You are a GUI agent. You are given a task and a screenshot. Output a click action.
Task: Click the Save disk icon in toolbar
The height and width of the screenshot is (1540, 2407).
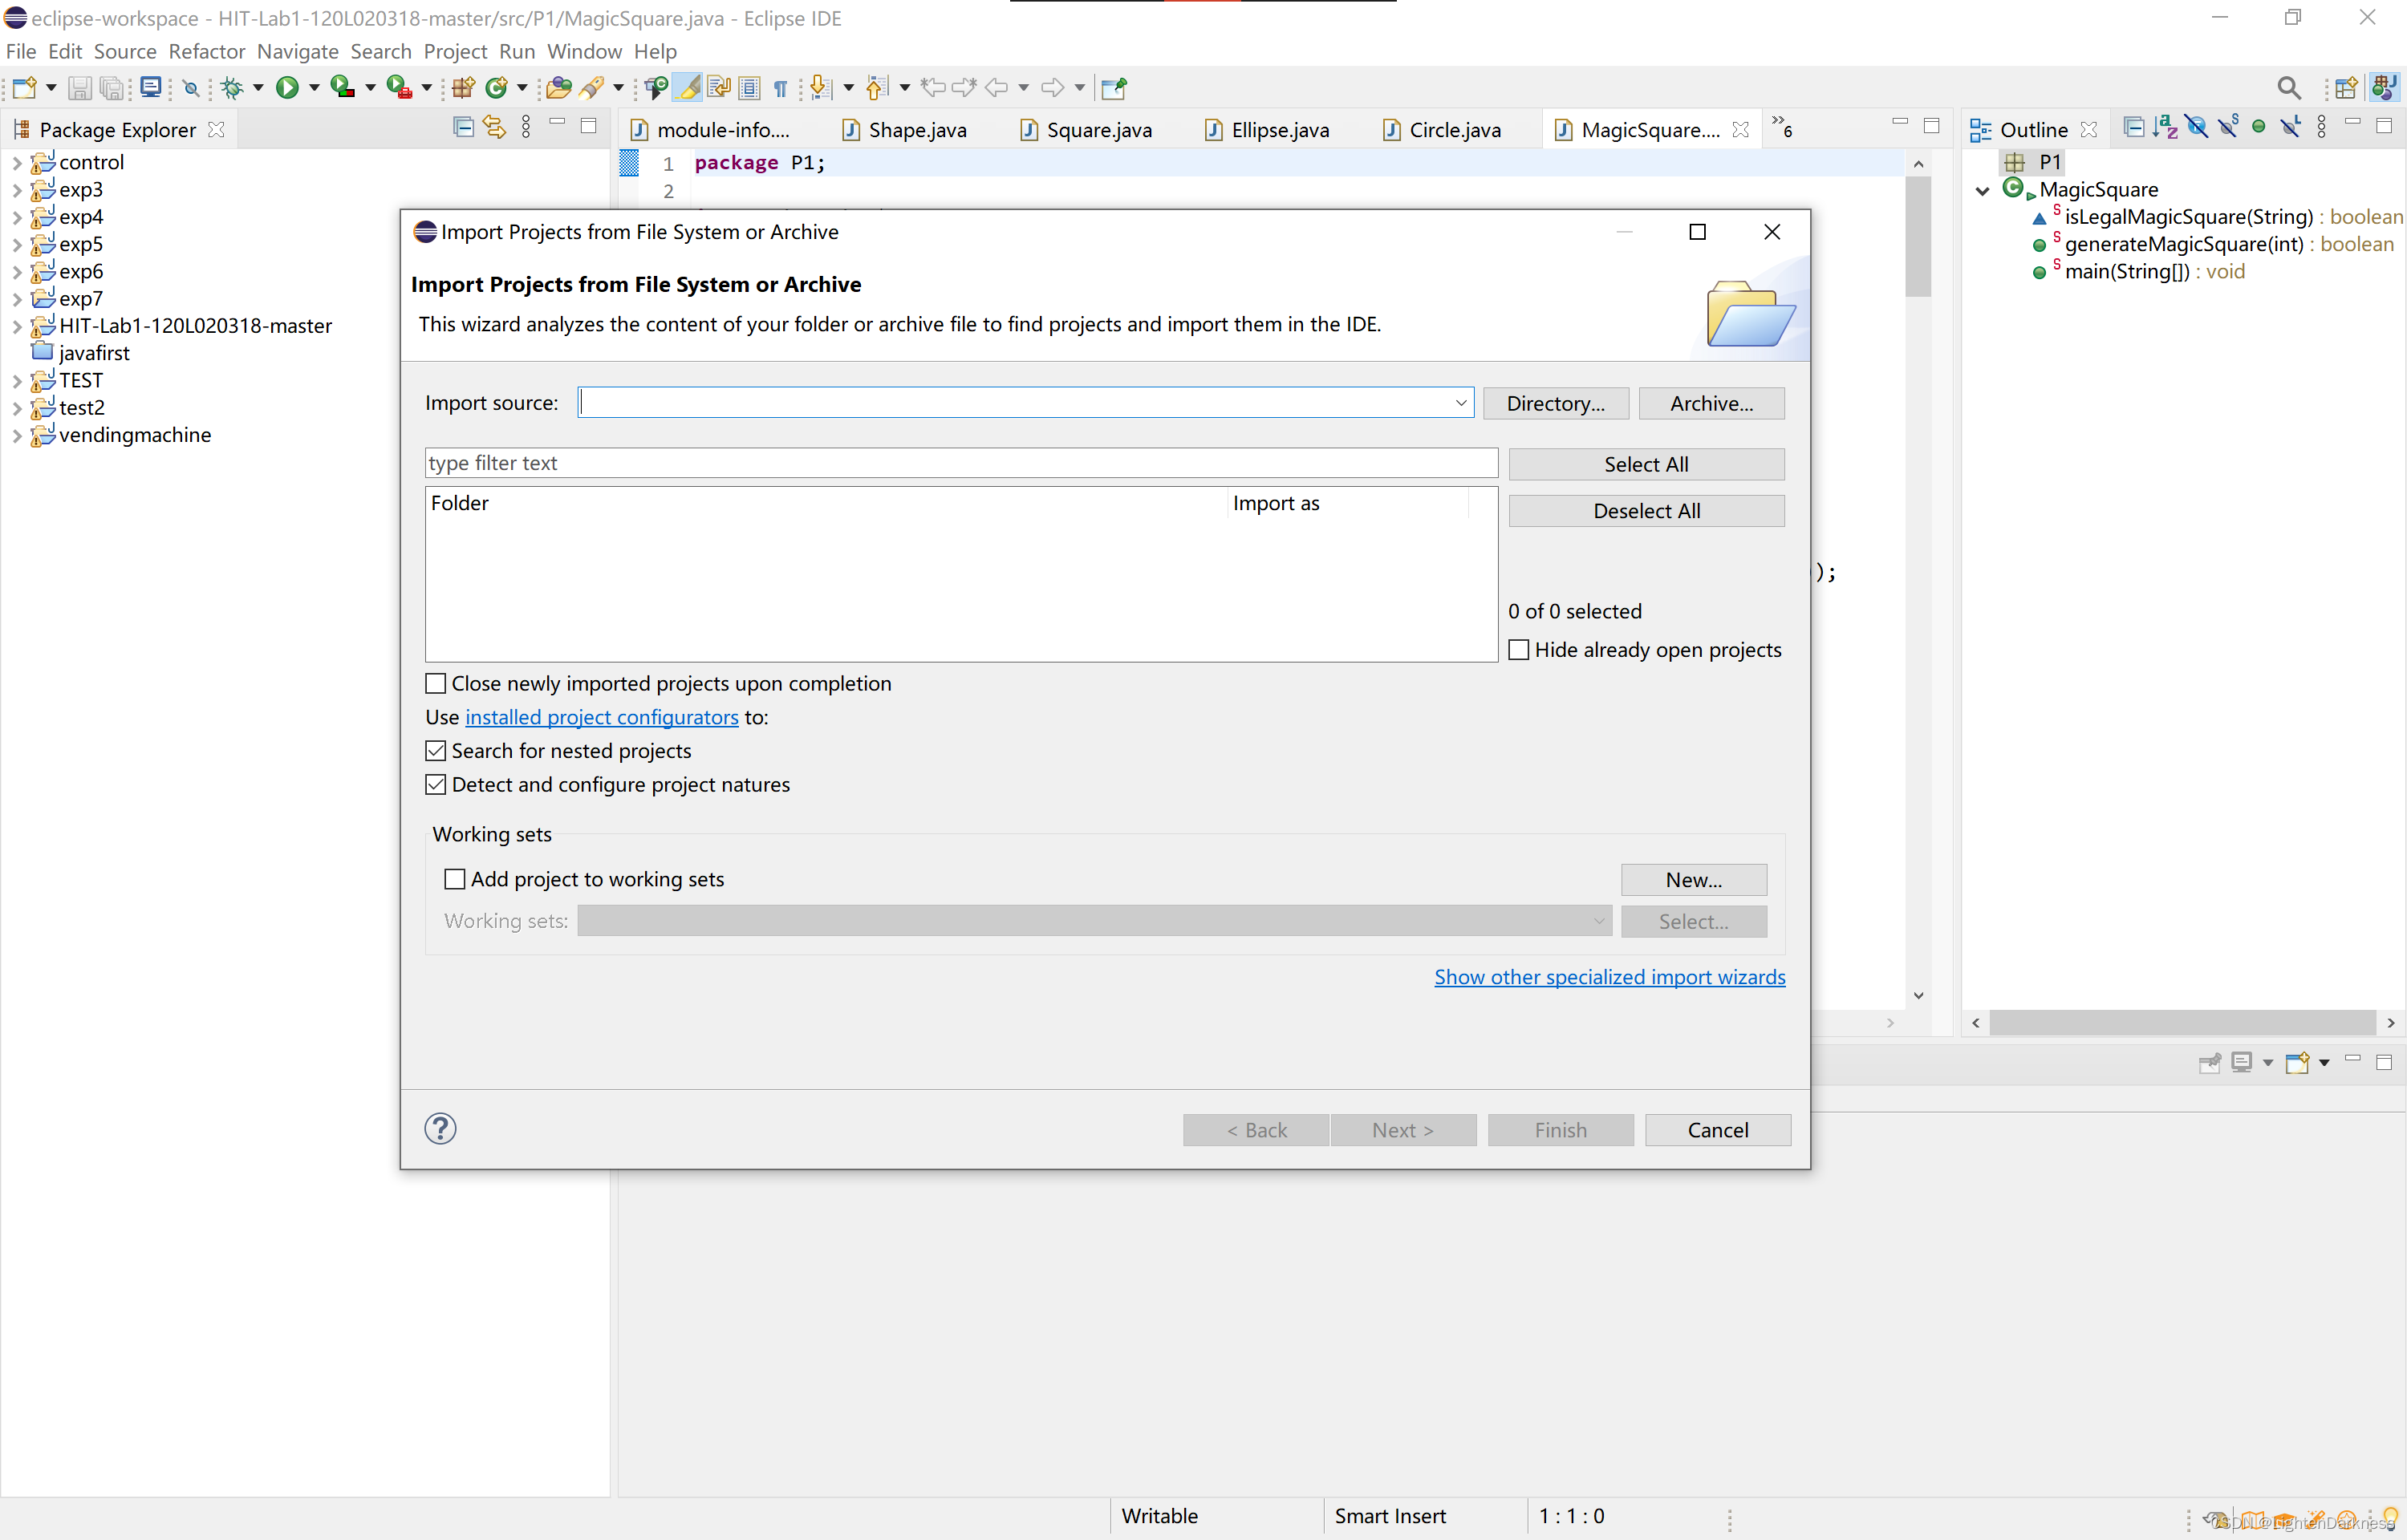tap(79, 88)
